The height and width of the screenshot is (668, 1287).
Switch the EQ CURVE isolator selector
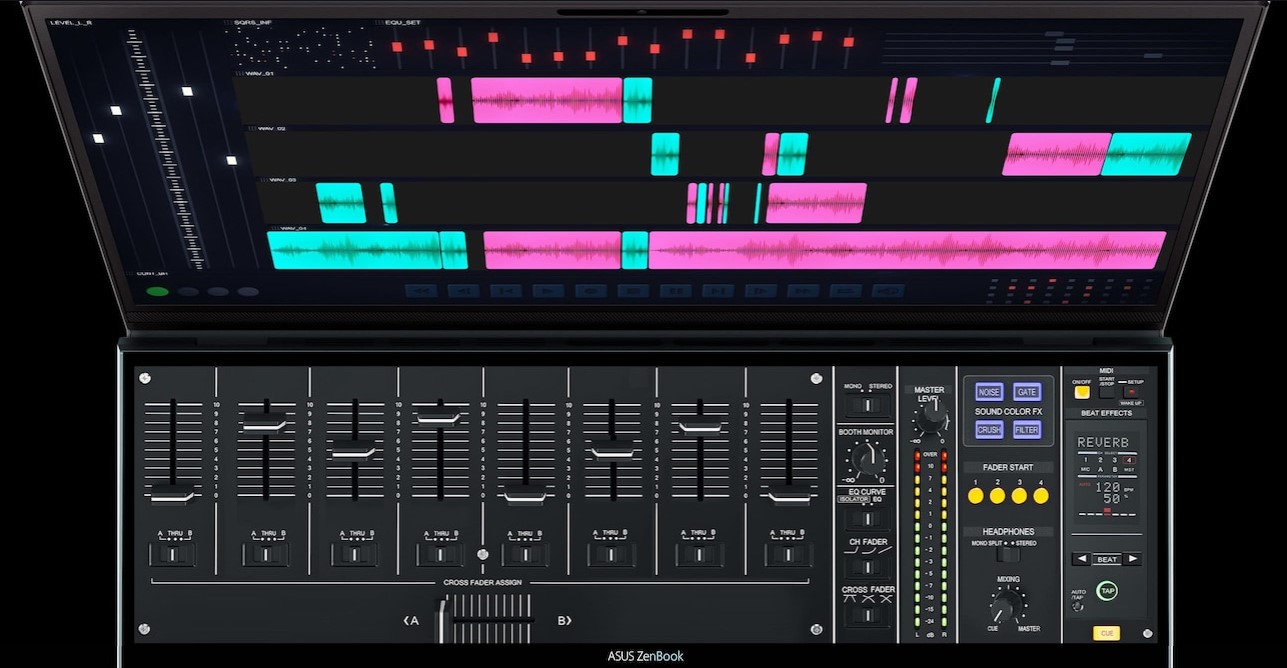coord(867,518)
